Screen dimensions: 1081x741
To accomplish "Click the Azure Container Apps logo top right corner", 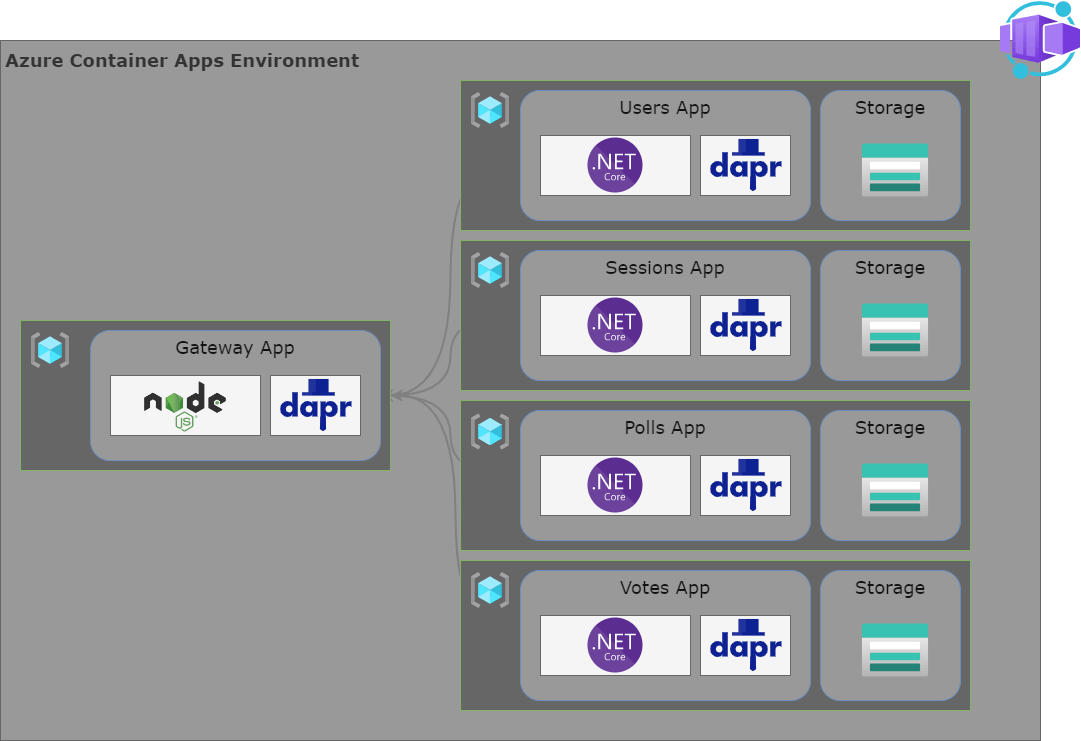I will click(x=1037, y=38).
